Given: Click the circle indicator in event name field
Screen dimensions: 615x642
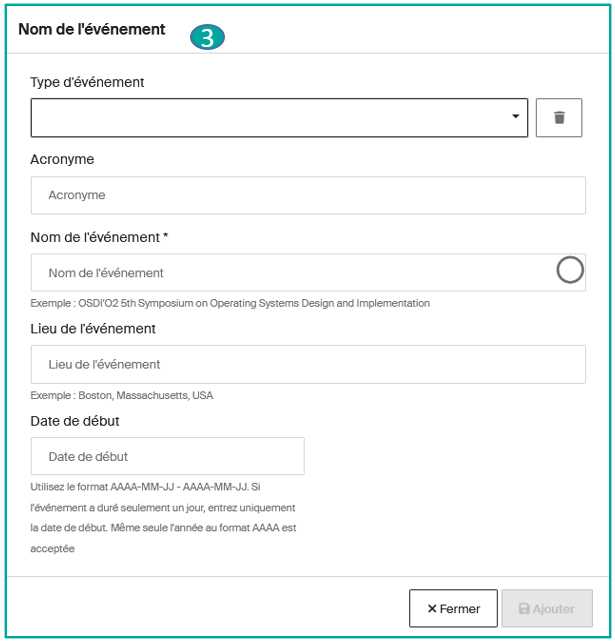Looking at the screenshot, I should click(x=570, y=270).
